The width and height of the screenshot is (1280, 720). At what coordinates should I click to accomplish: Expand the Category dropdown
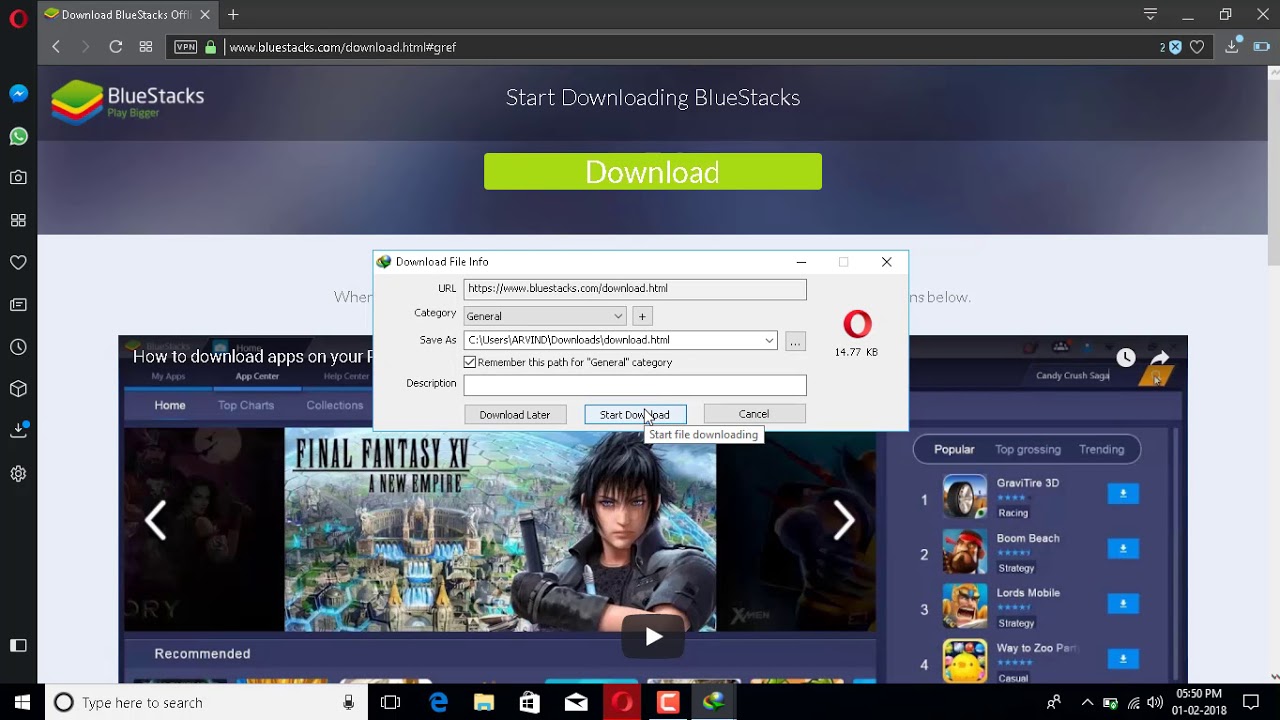click(x=618, y=316)
